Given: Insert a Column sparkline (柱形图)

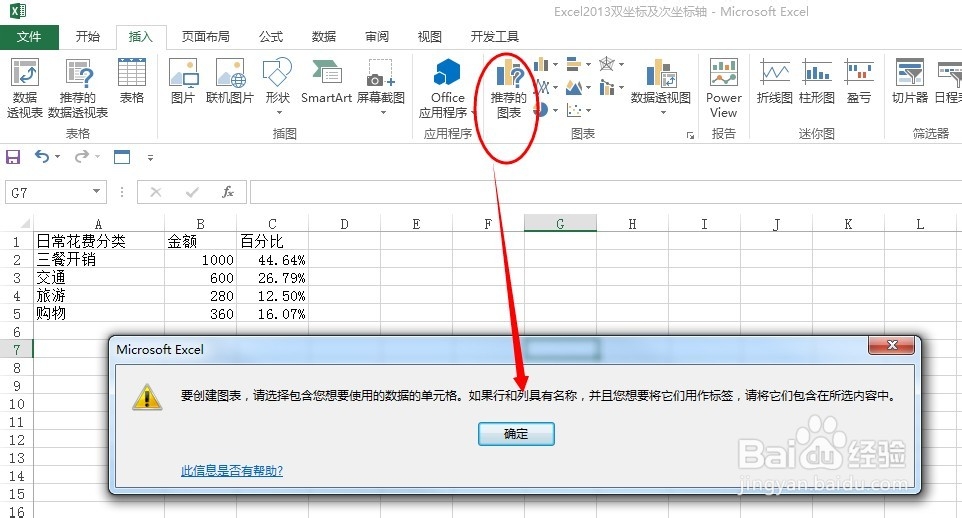Looking at the screenshot, I should pos(817,81).
